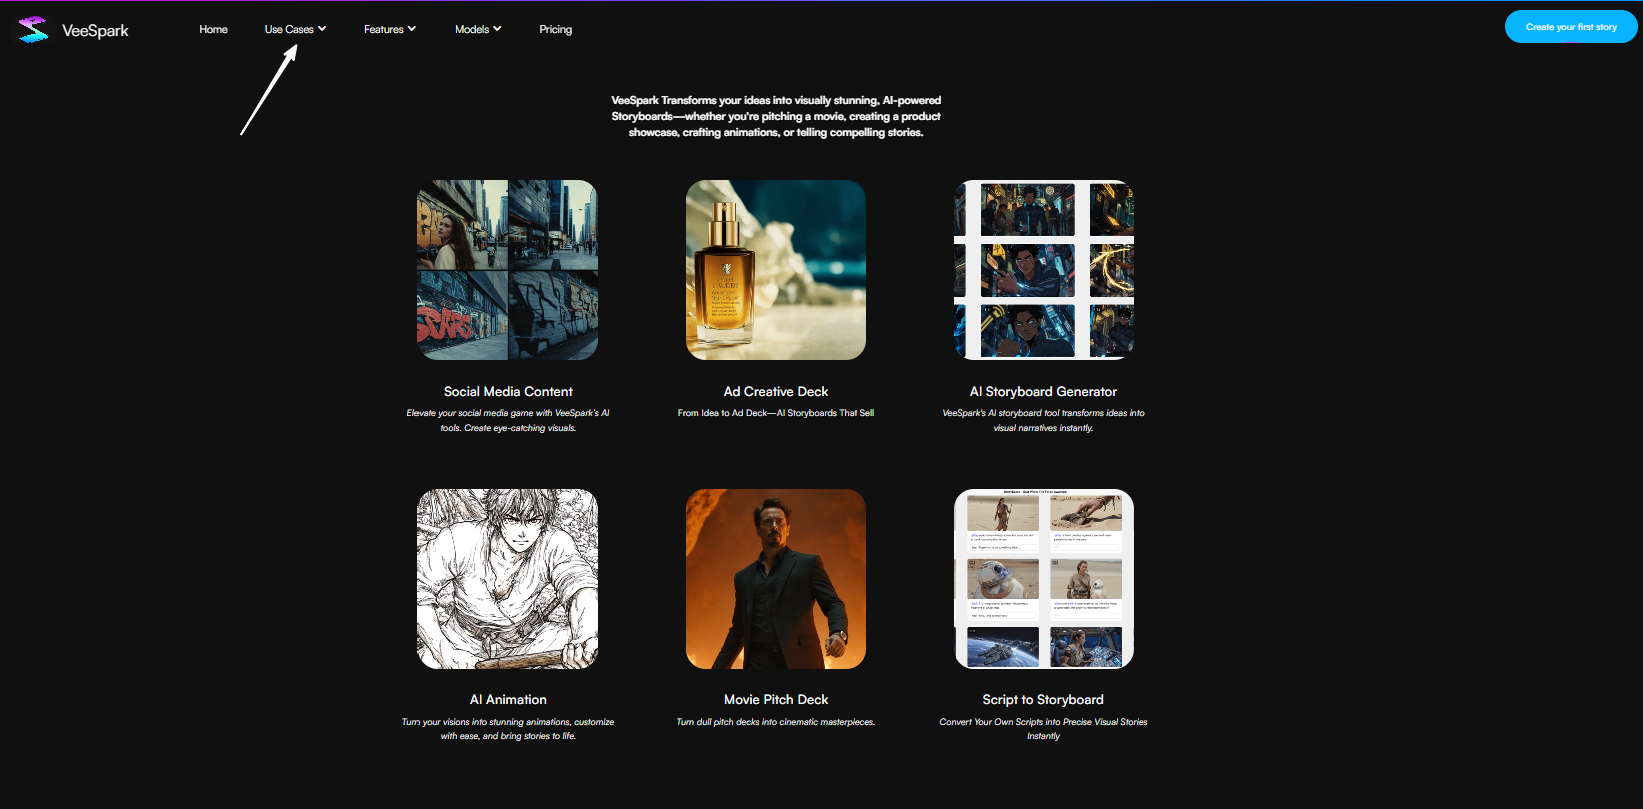Click "Turn your visions into stunning animations" text

[x=508, y=729]
